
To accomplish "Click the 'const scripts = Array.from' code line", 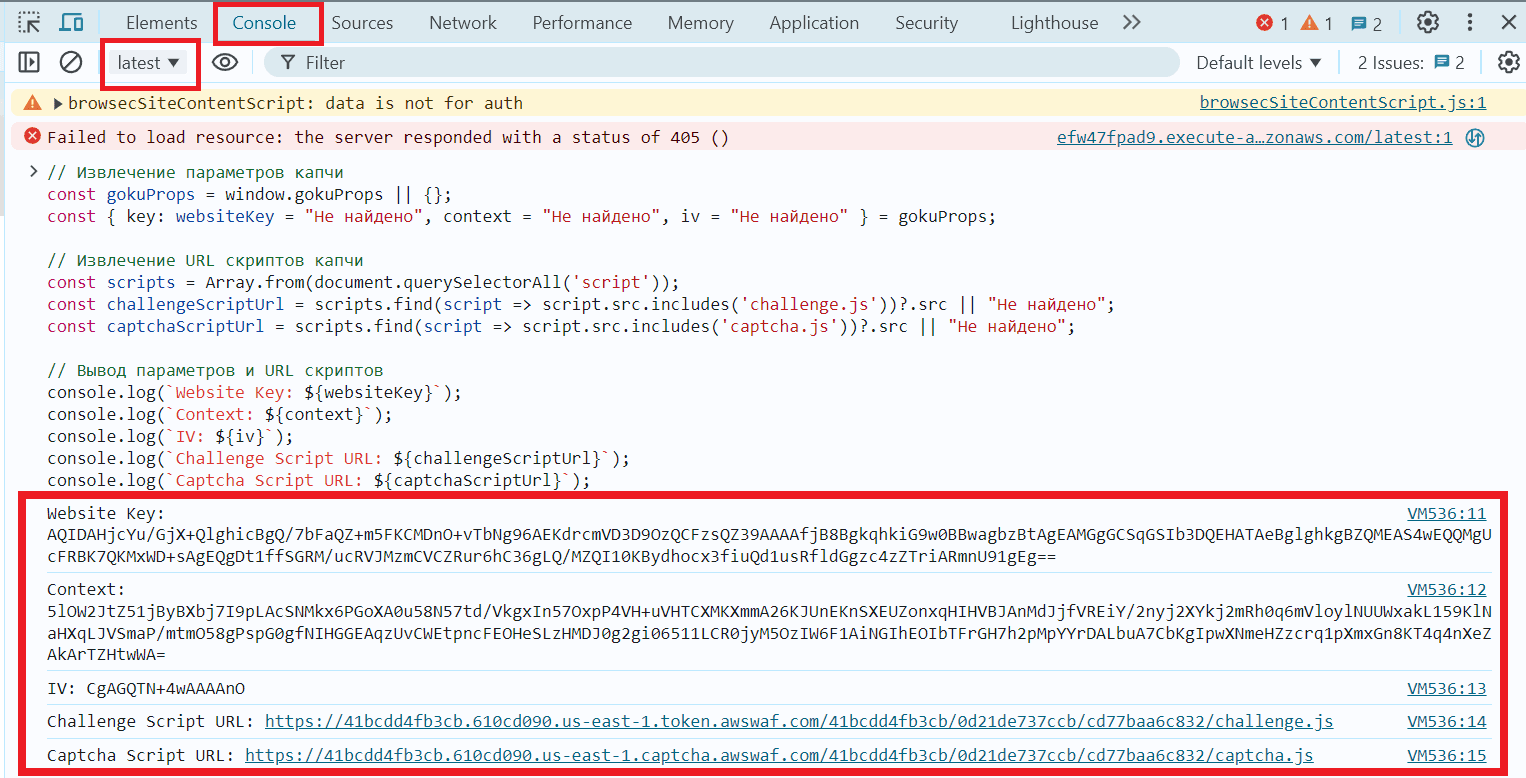I will click(364, 282).
